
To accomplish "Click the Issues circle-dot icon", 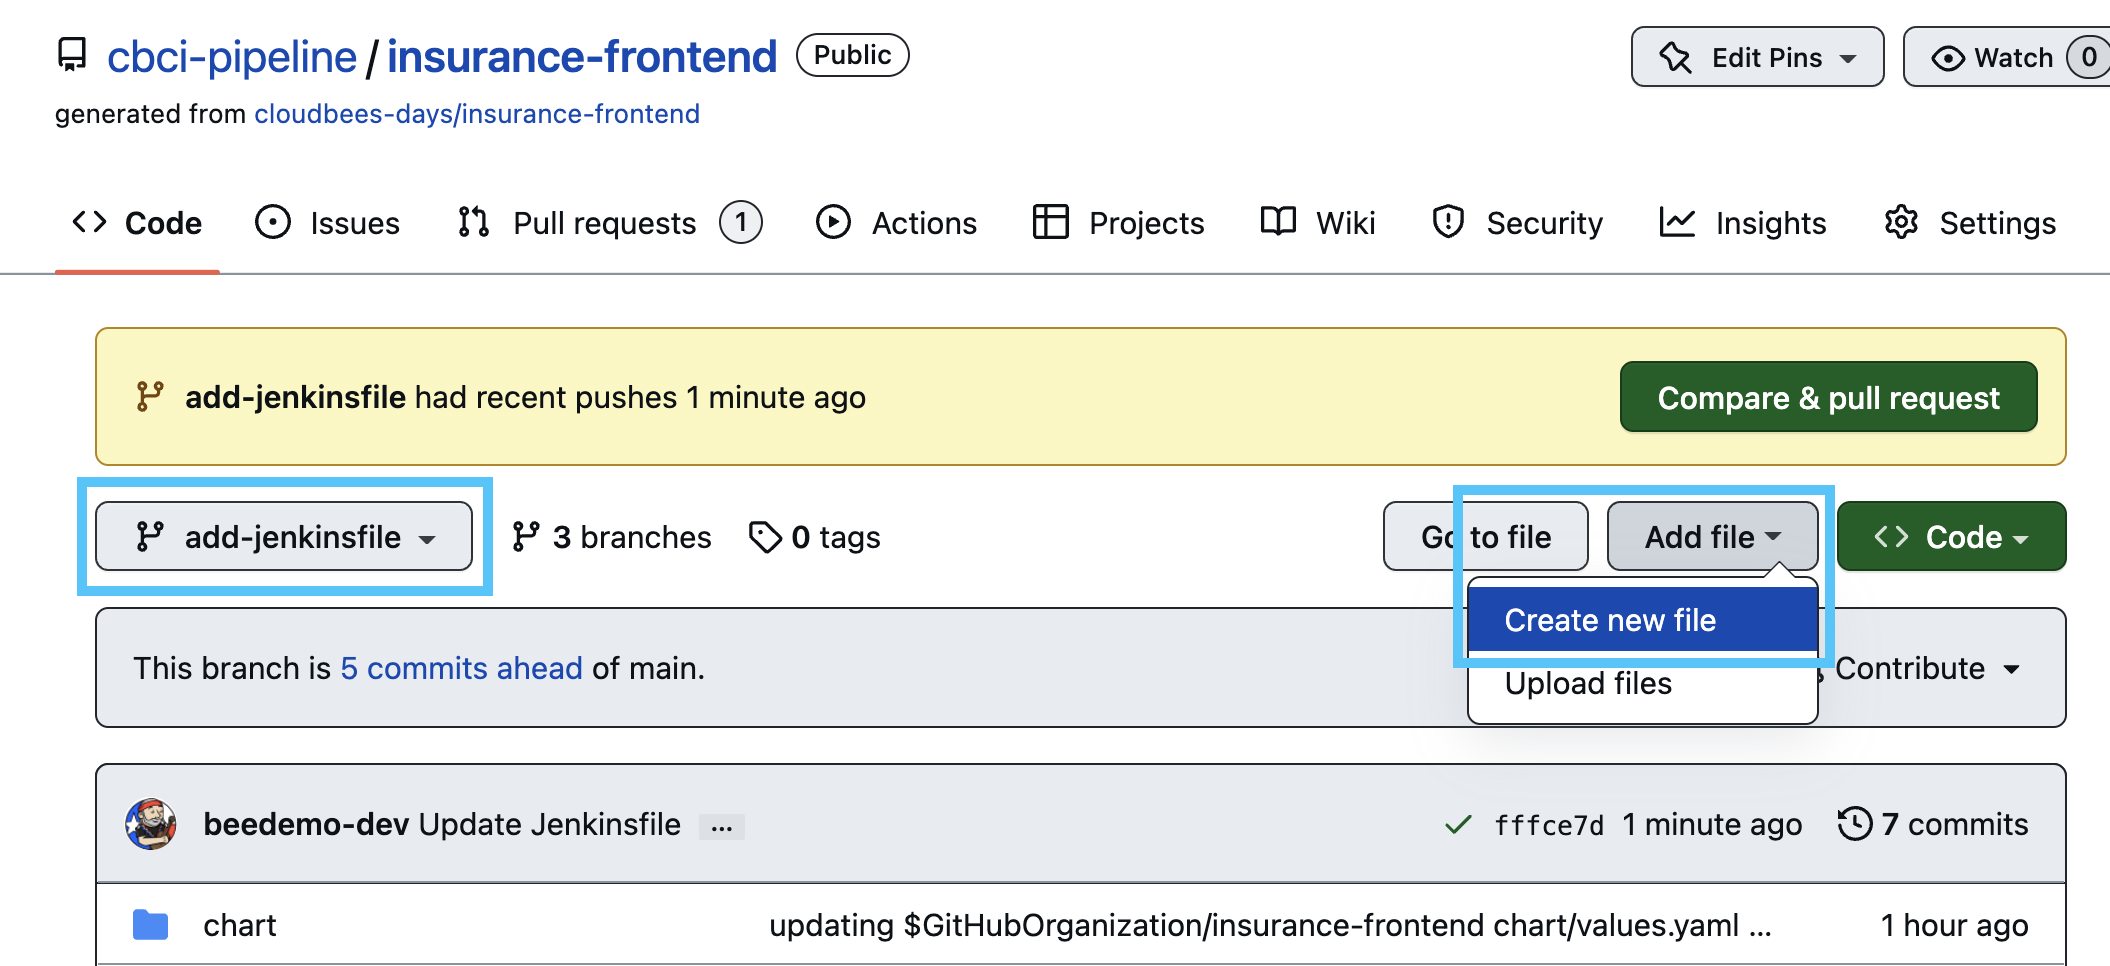I will click(x=272, y=222).
